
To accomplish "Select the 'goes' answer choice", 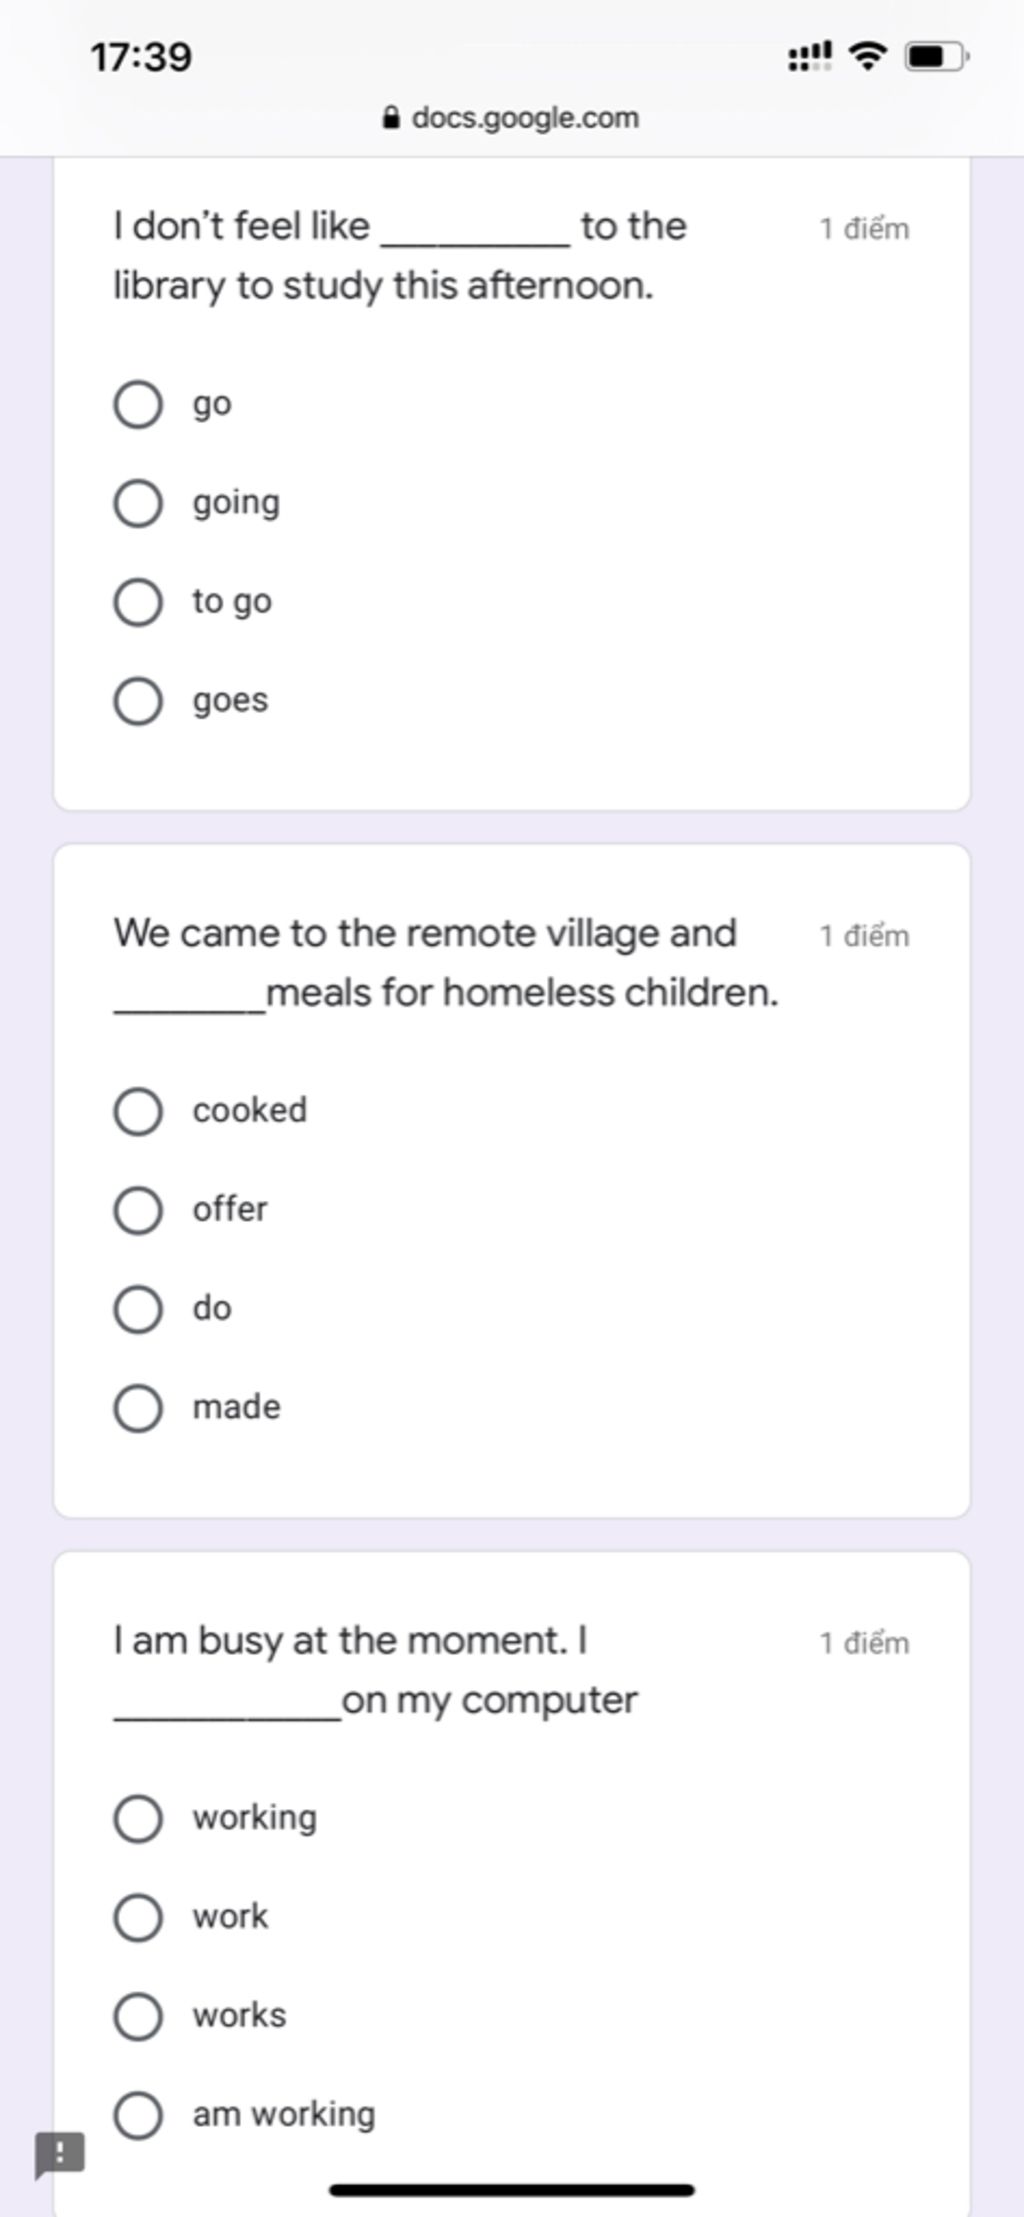I will (138, 701).
